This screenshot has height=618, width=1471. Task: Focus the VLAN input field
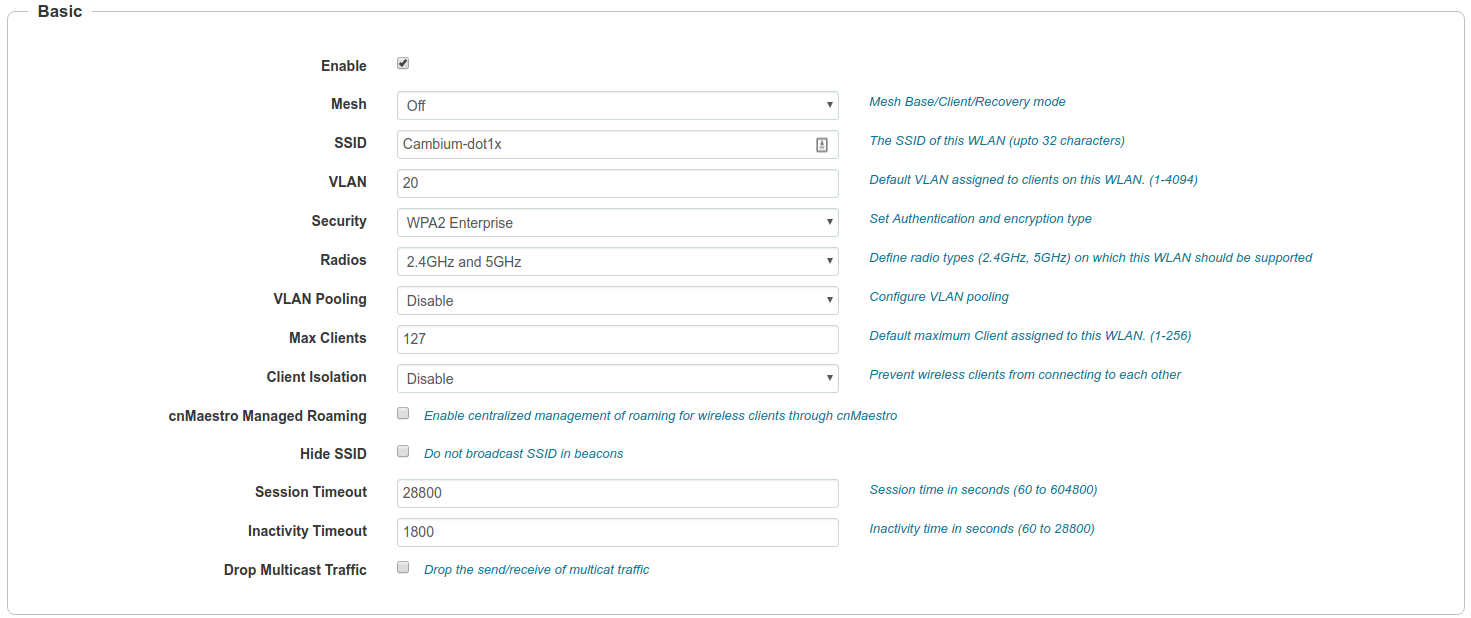(x=617, y=183)
